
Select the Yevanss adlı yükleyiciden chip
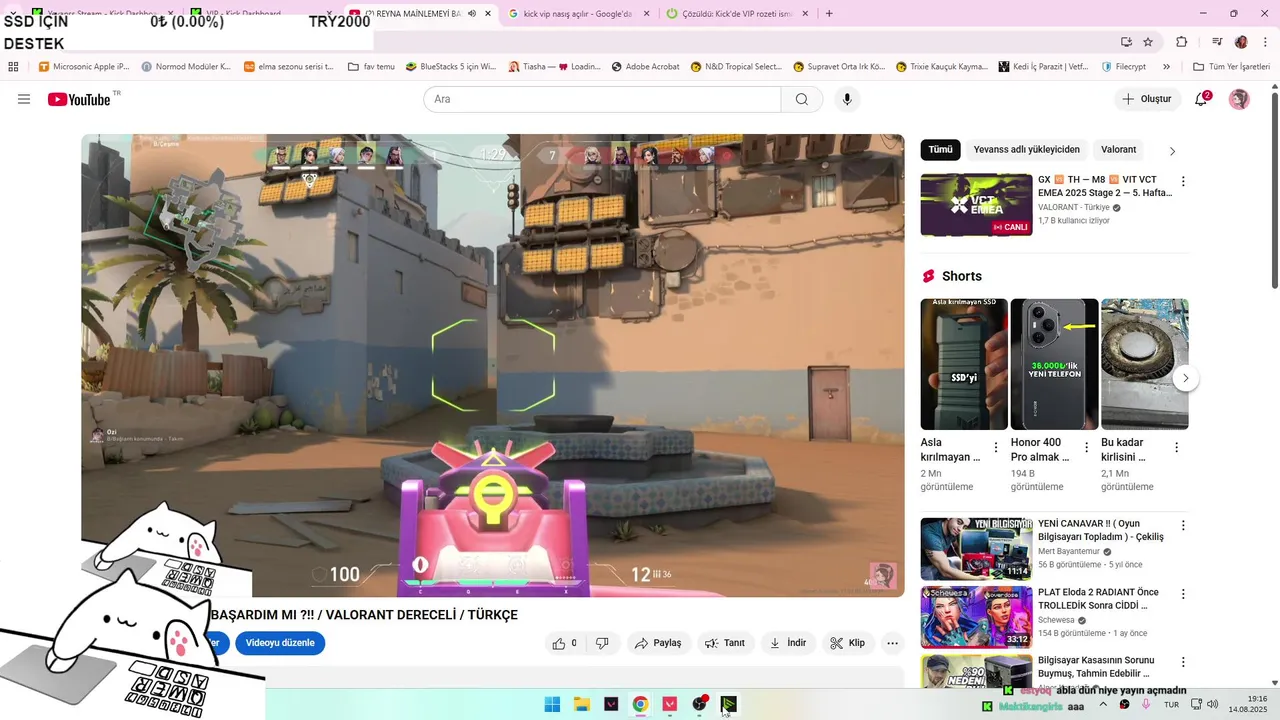click(x=1027, y=150)
